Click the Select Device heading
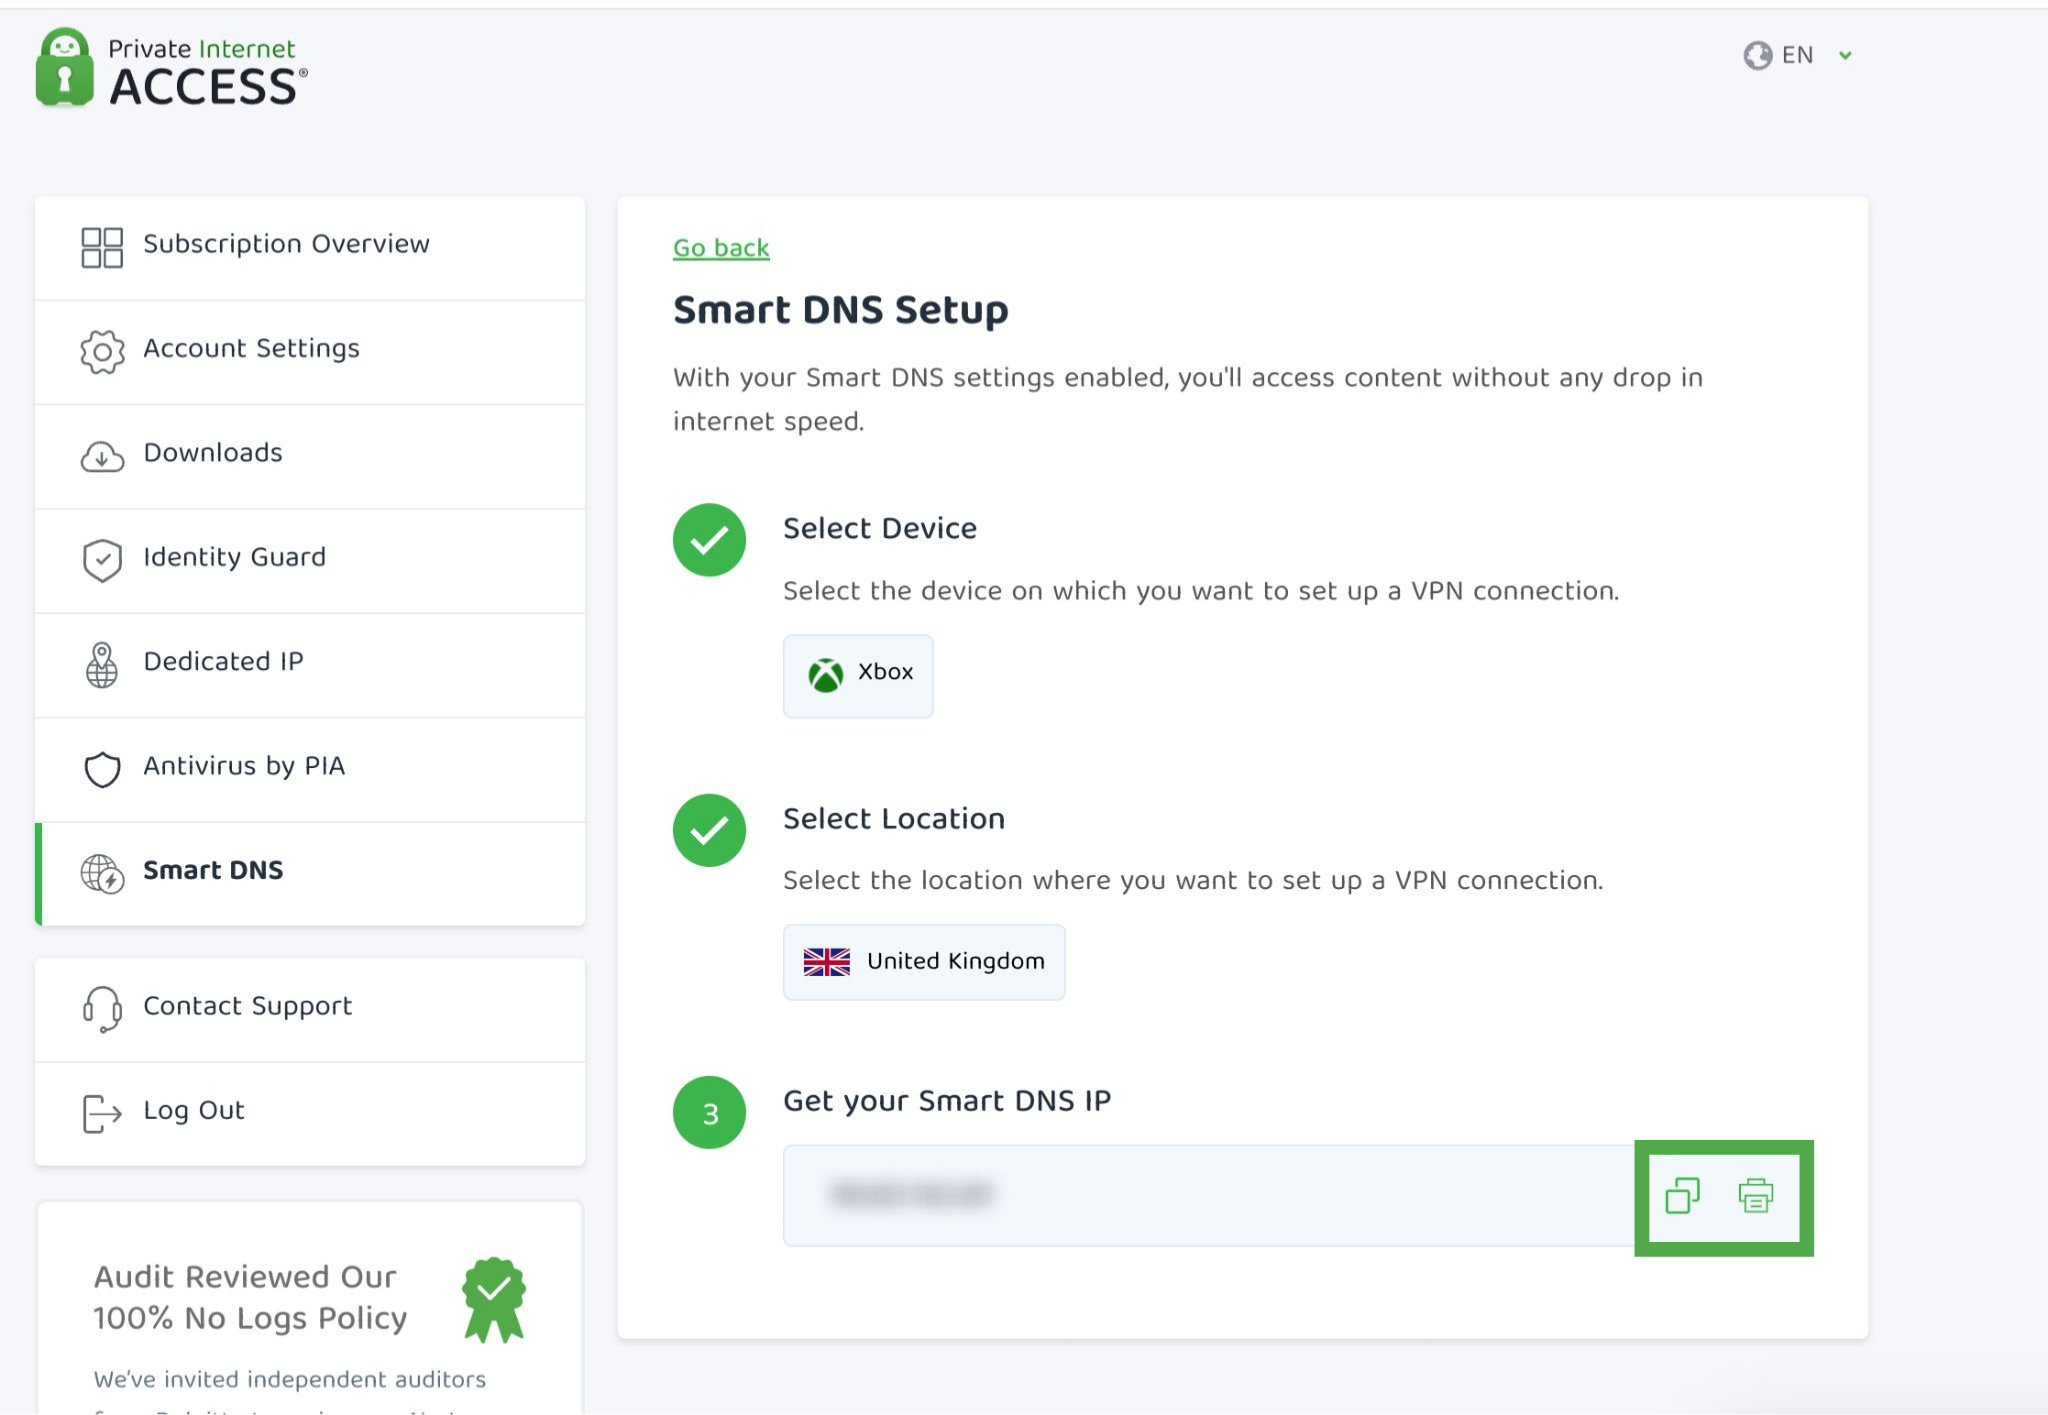This screenshot has height=1415, width=2048. point(880,528)
